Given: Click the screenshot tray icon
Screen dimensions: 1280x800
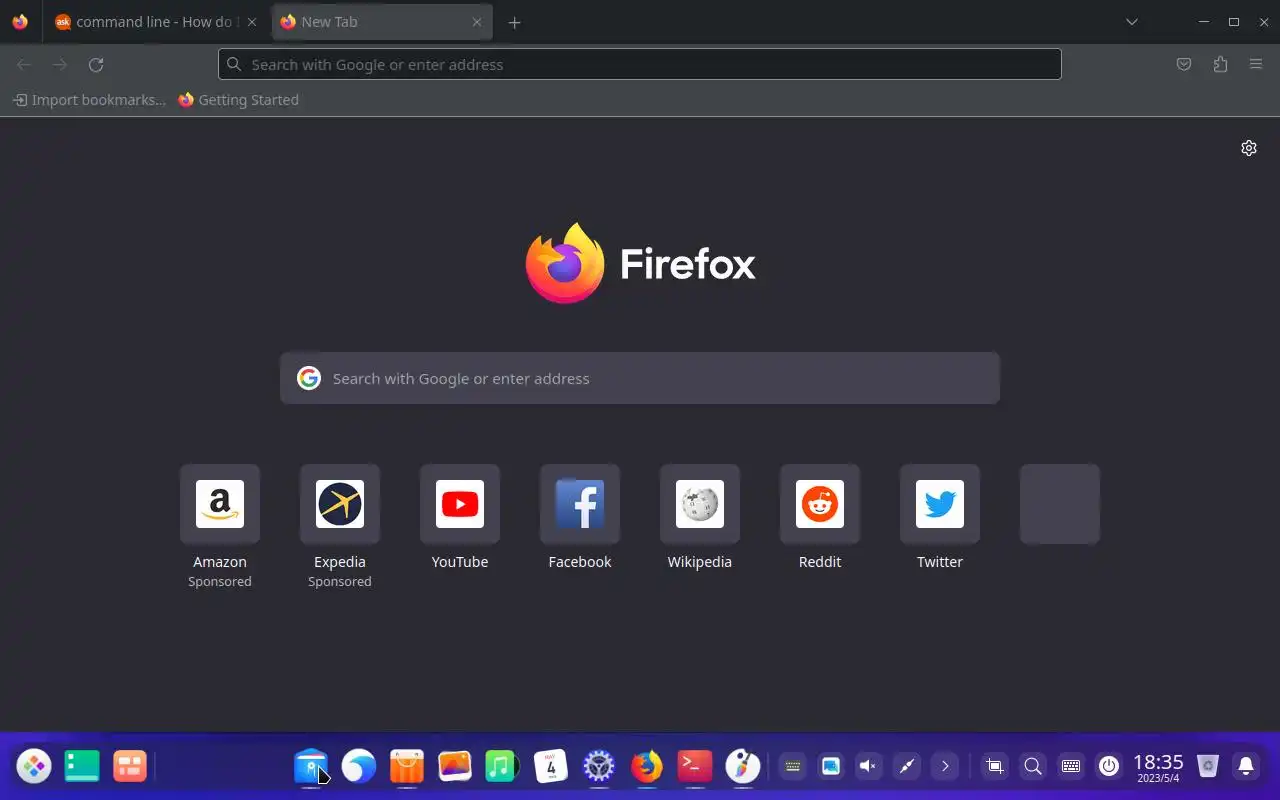Looking at the screenshot, I should click(x=995, y=767).
